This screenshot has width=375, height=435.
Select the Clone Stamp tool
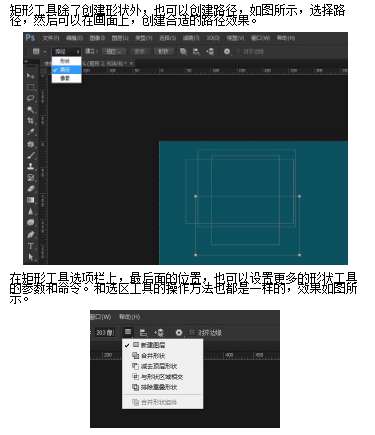(31, 166)
